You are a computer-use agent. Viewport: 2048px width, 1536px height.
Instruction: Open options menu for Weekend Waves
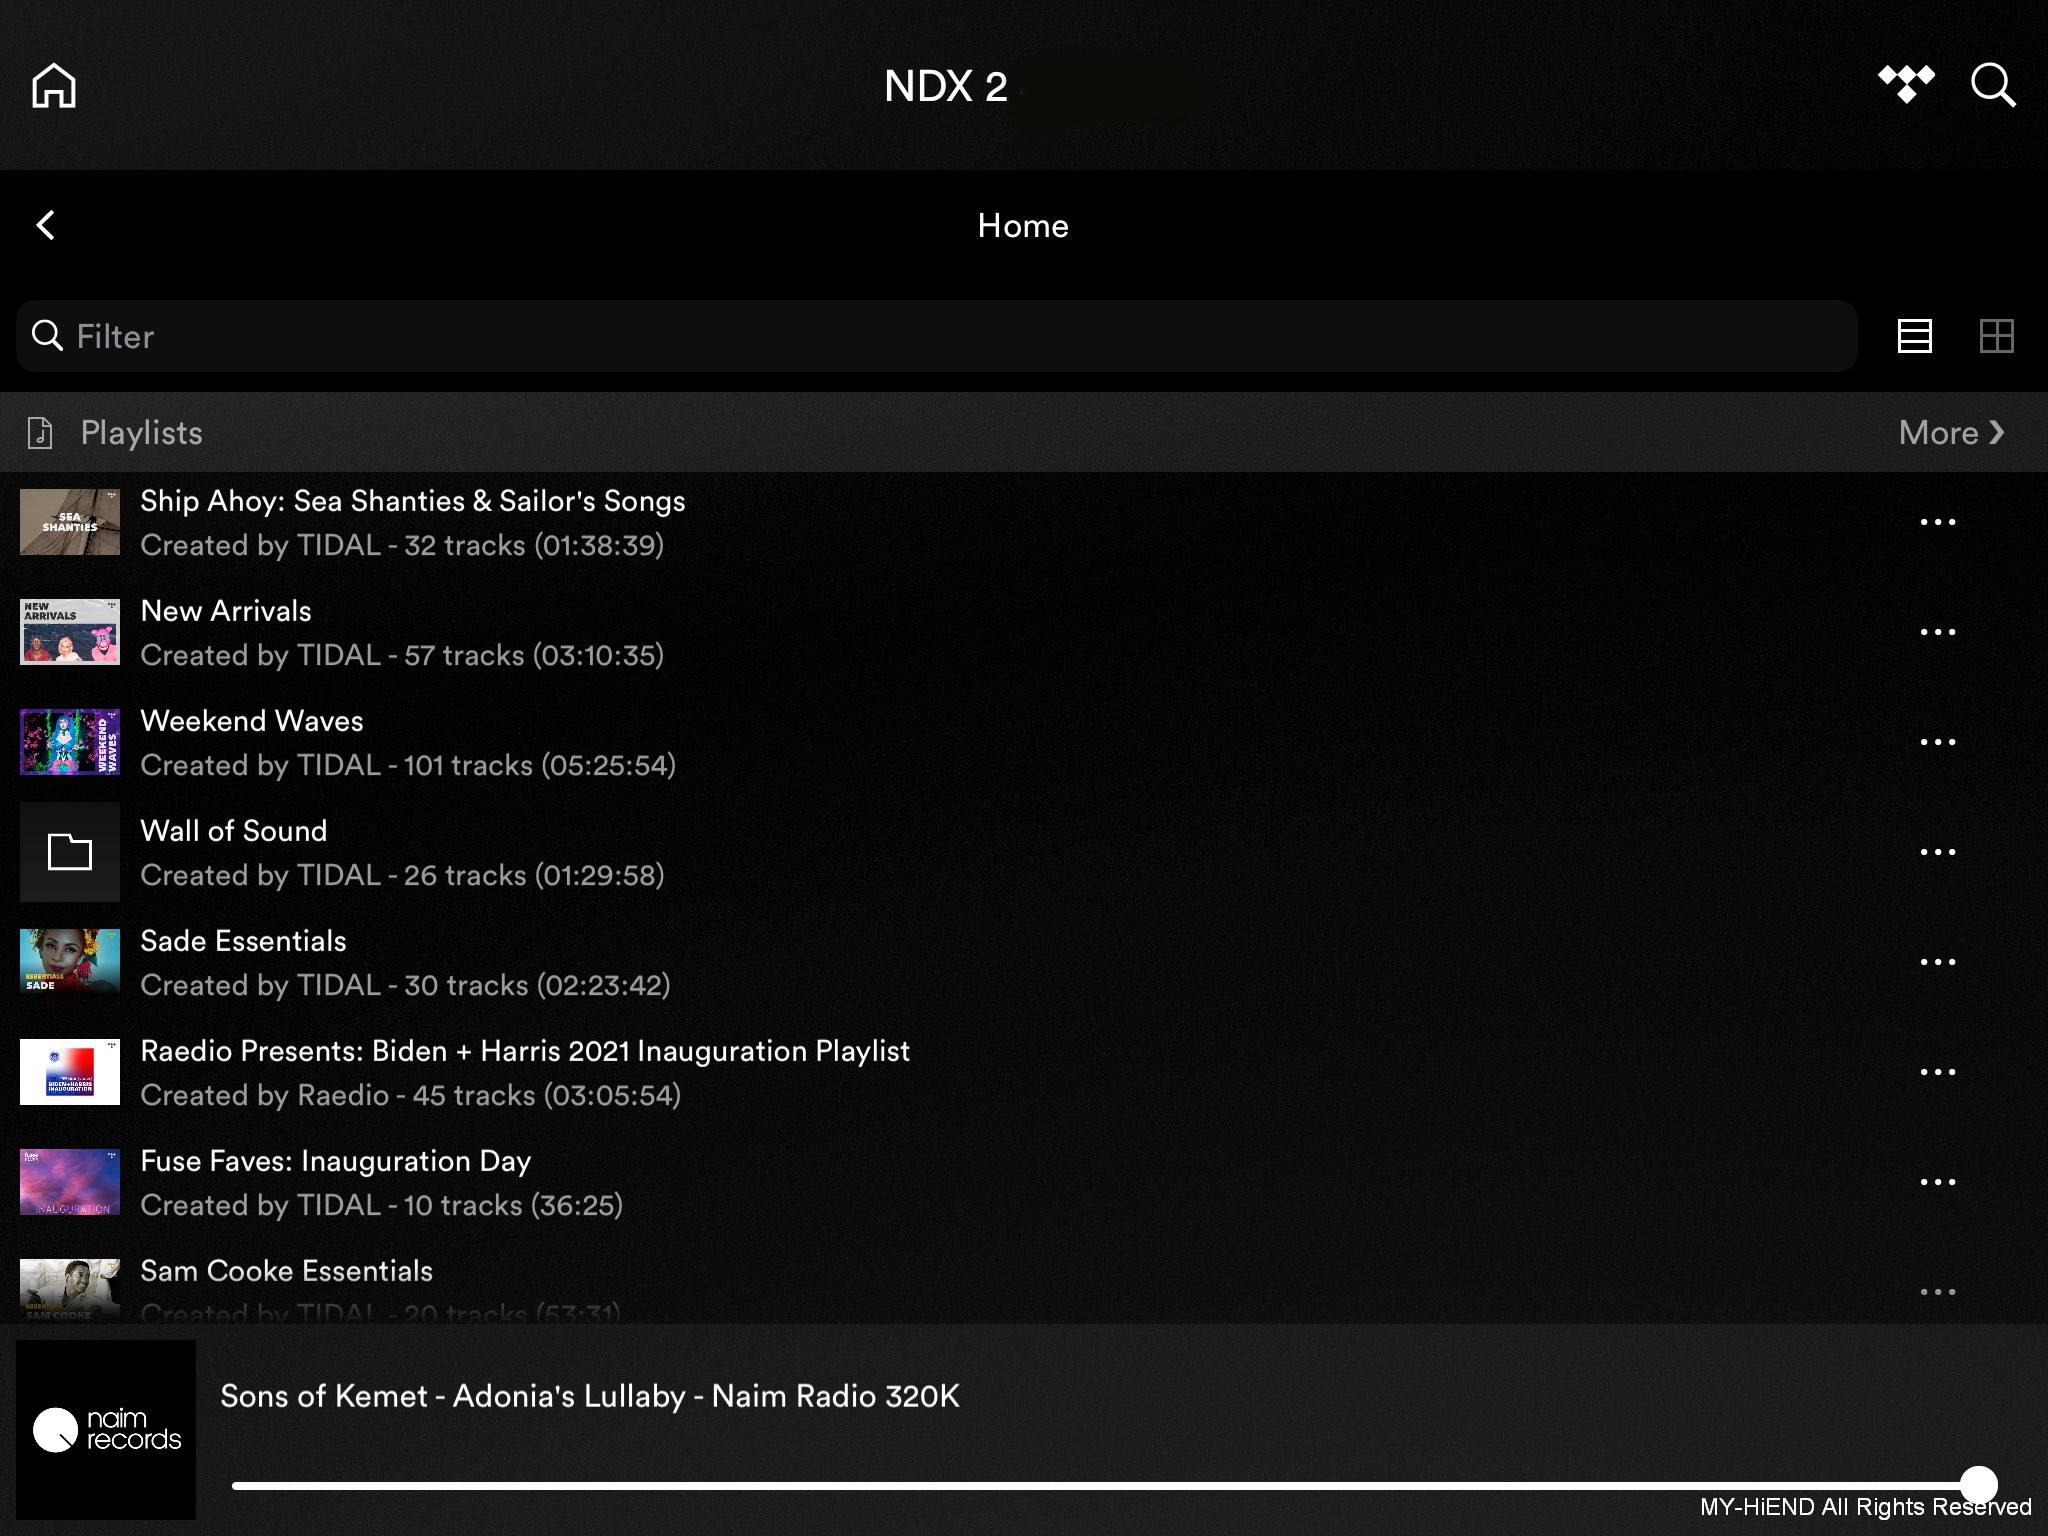click(x=1937, y=742)
